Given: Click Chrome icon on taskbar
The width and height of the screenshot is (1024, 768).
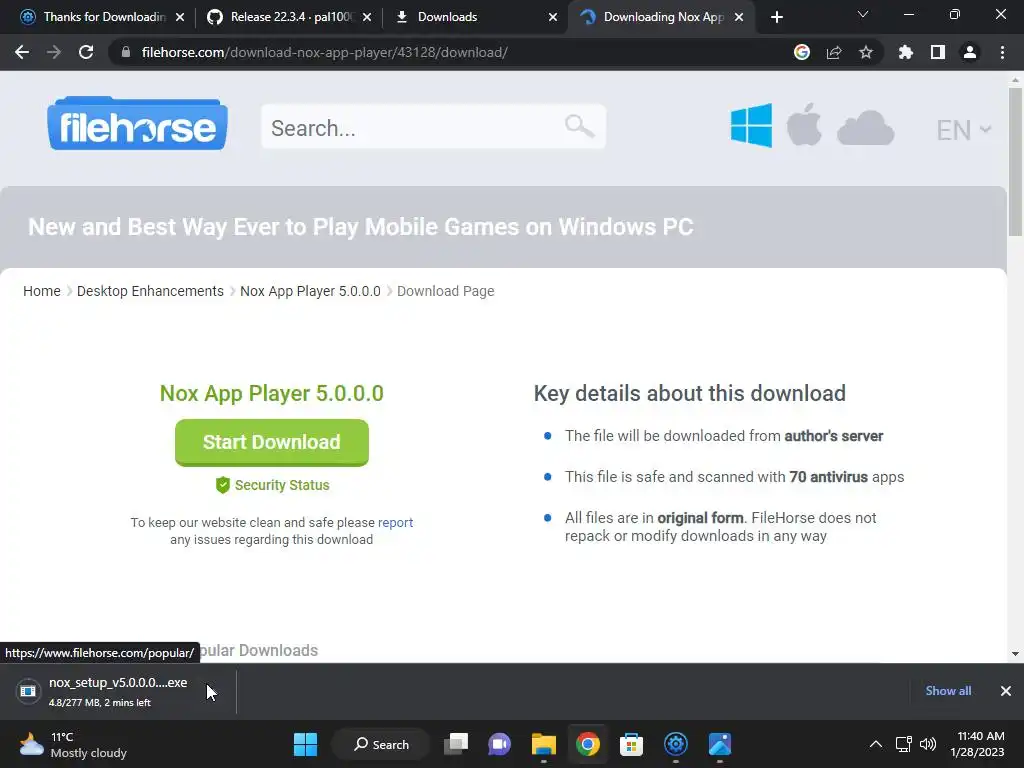Looking at the screenshot, I should click(x=588, y=744).
